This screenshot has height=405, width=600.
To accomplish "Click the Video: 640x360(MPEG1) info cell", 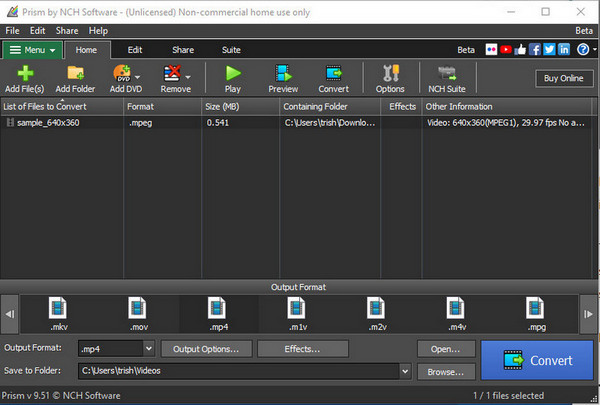I will coord(506,123).
